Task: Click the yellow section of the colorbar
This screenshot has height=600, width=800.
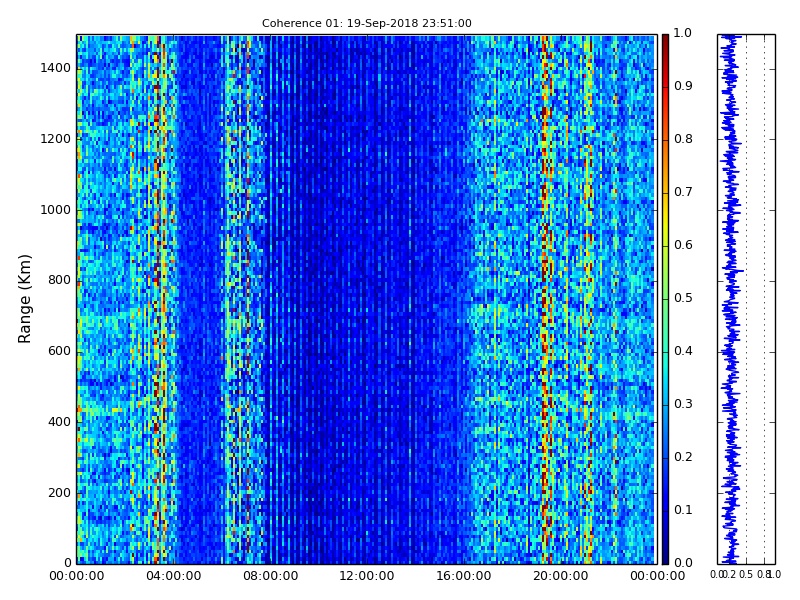Action: click(x=665, y=219)
